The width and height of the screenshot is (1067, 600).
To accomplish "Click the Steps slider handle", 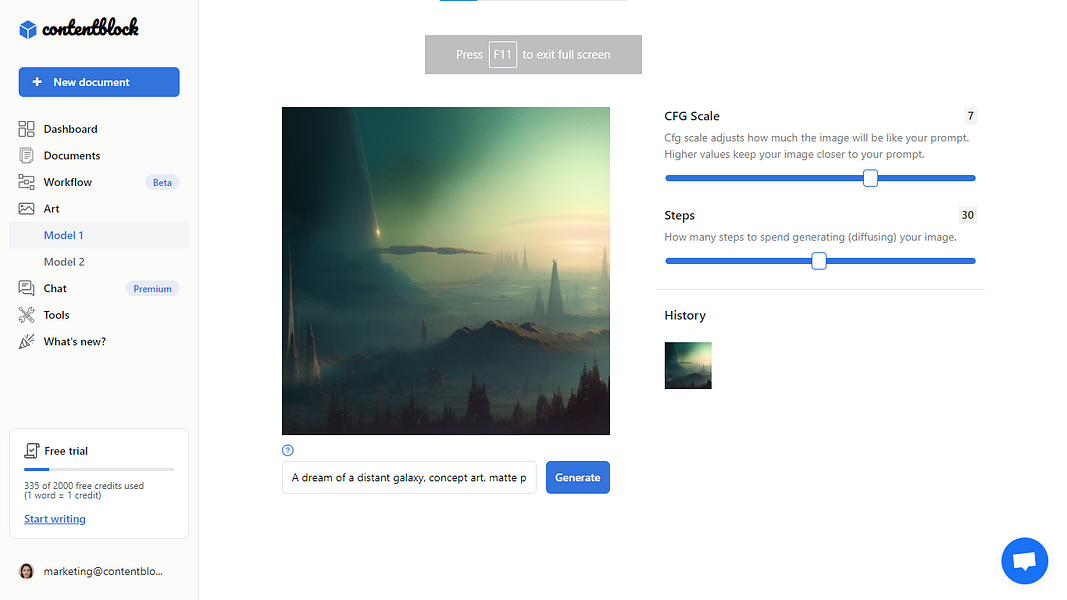I will pyautogui.click(x=819, y=261).
